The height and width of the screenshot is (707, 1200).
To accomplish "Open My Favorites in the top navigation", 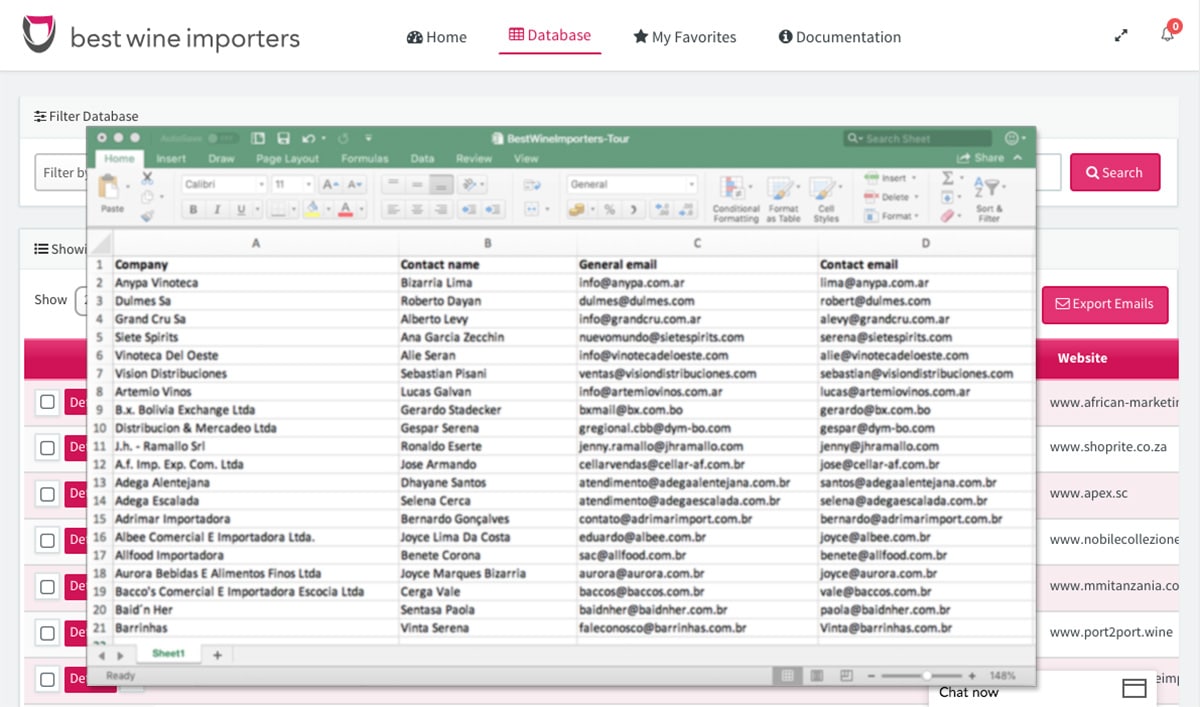I will pos(685,37).
